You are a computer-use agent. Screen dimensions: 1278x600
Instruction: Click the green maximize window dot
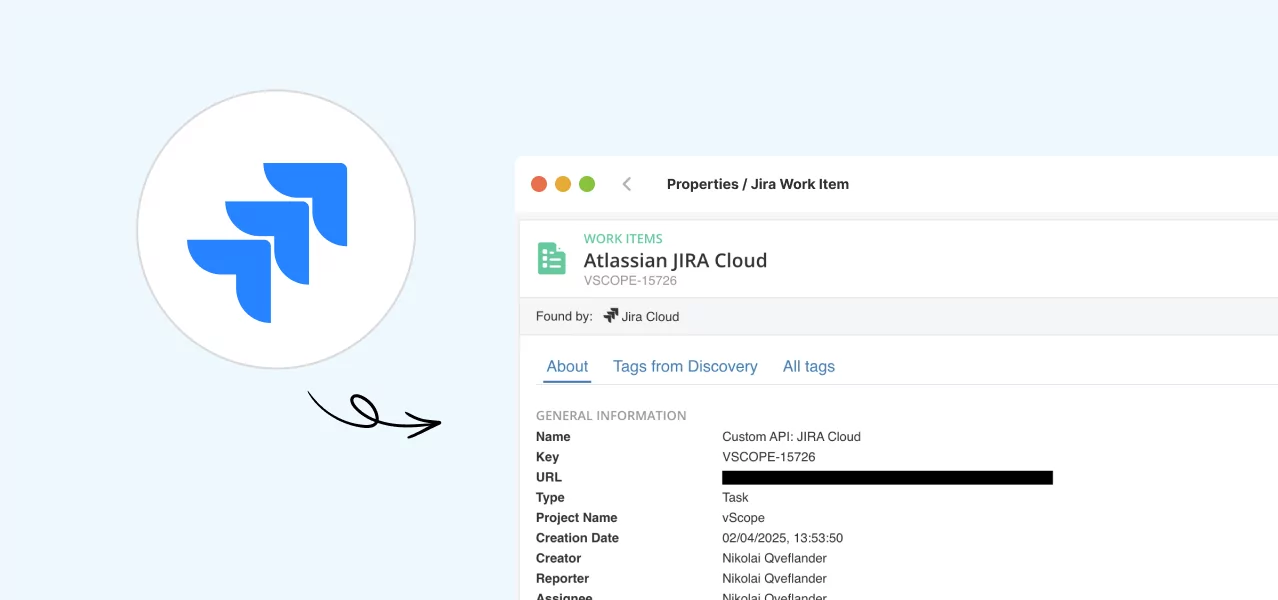pos(587,184)
